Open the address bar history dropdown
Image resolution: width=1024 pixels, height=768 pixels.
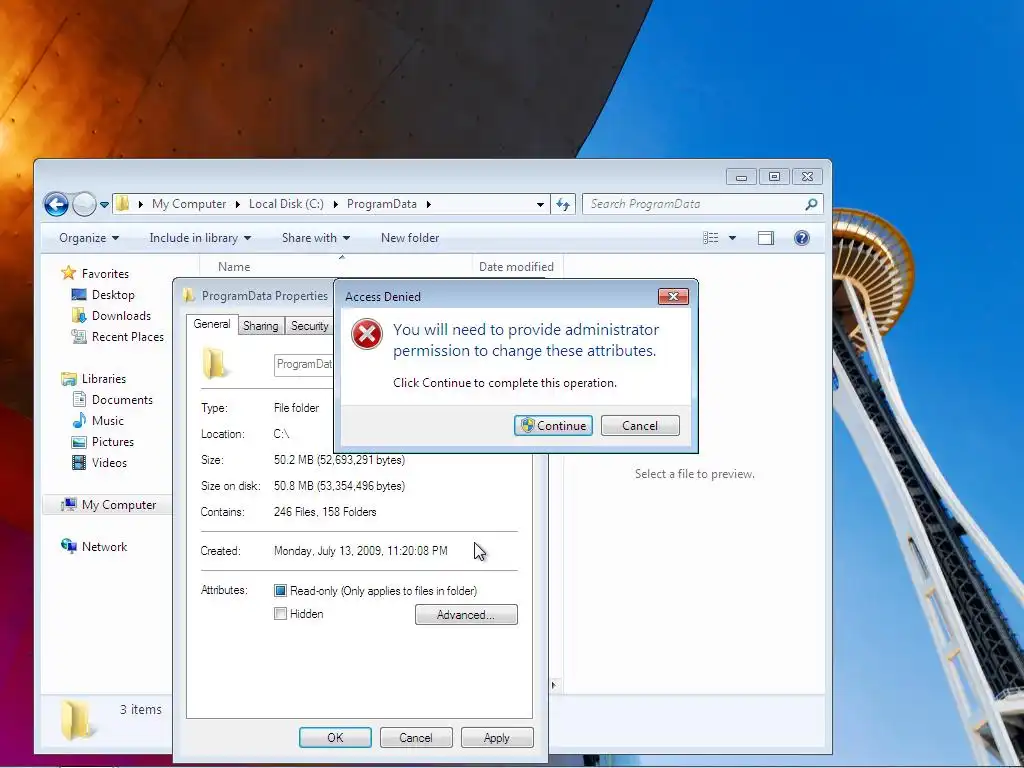(x=540, y=204)
